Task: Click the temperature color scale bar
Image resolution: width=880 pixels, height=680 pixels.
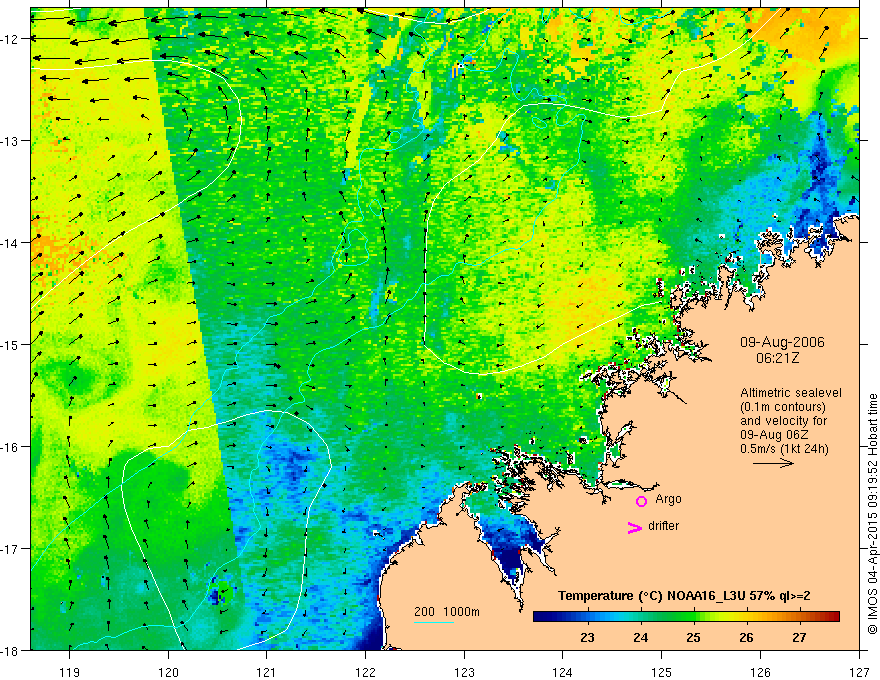Action: (x=686, y=617)
